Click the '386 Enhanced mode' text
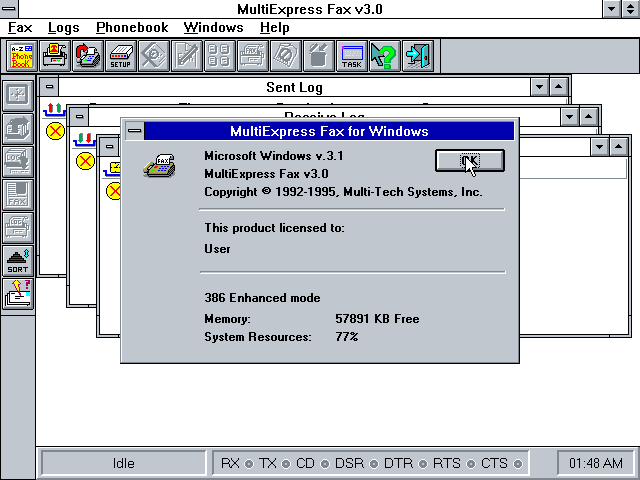This screenshot has height=480, width=640. click(262, 298)
